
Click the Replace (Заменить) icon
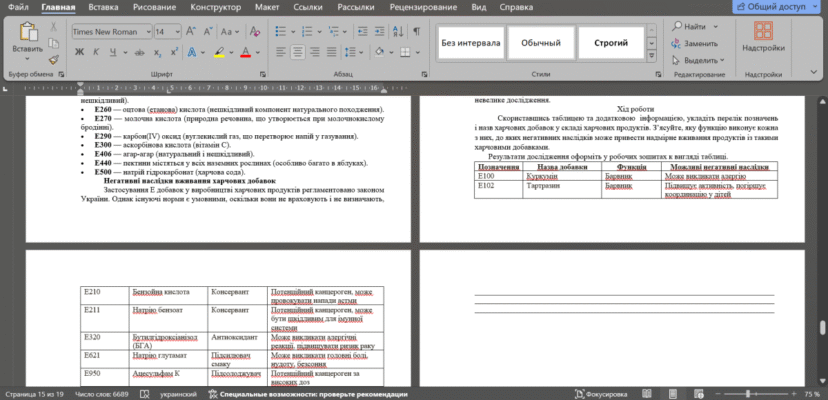tap(692, 44)
